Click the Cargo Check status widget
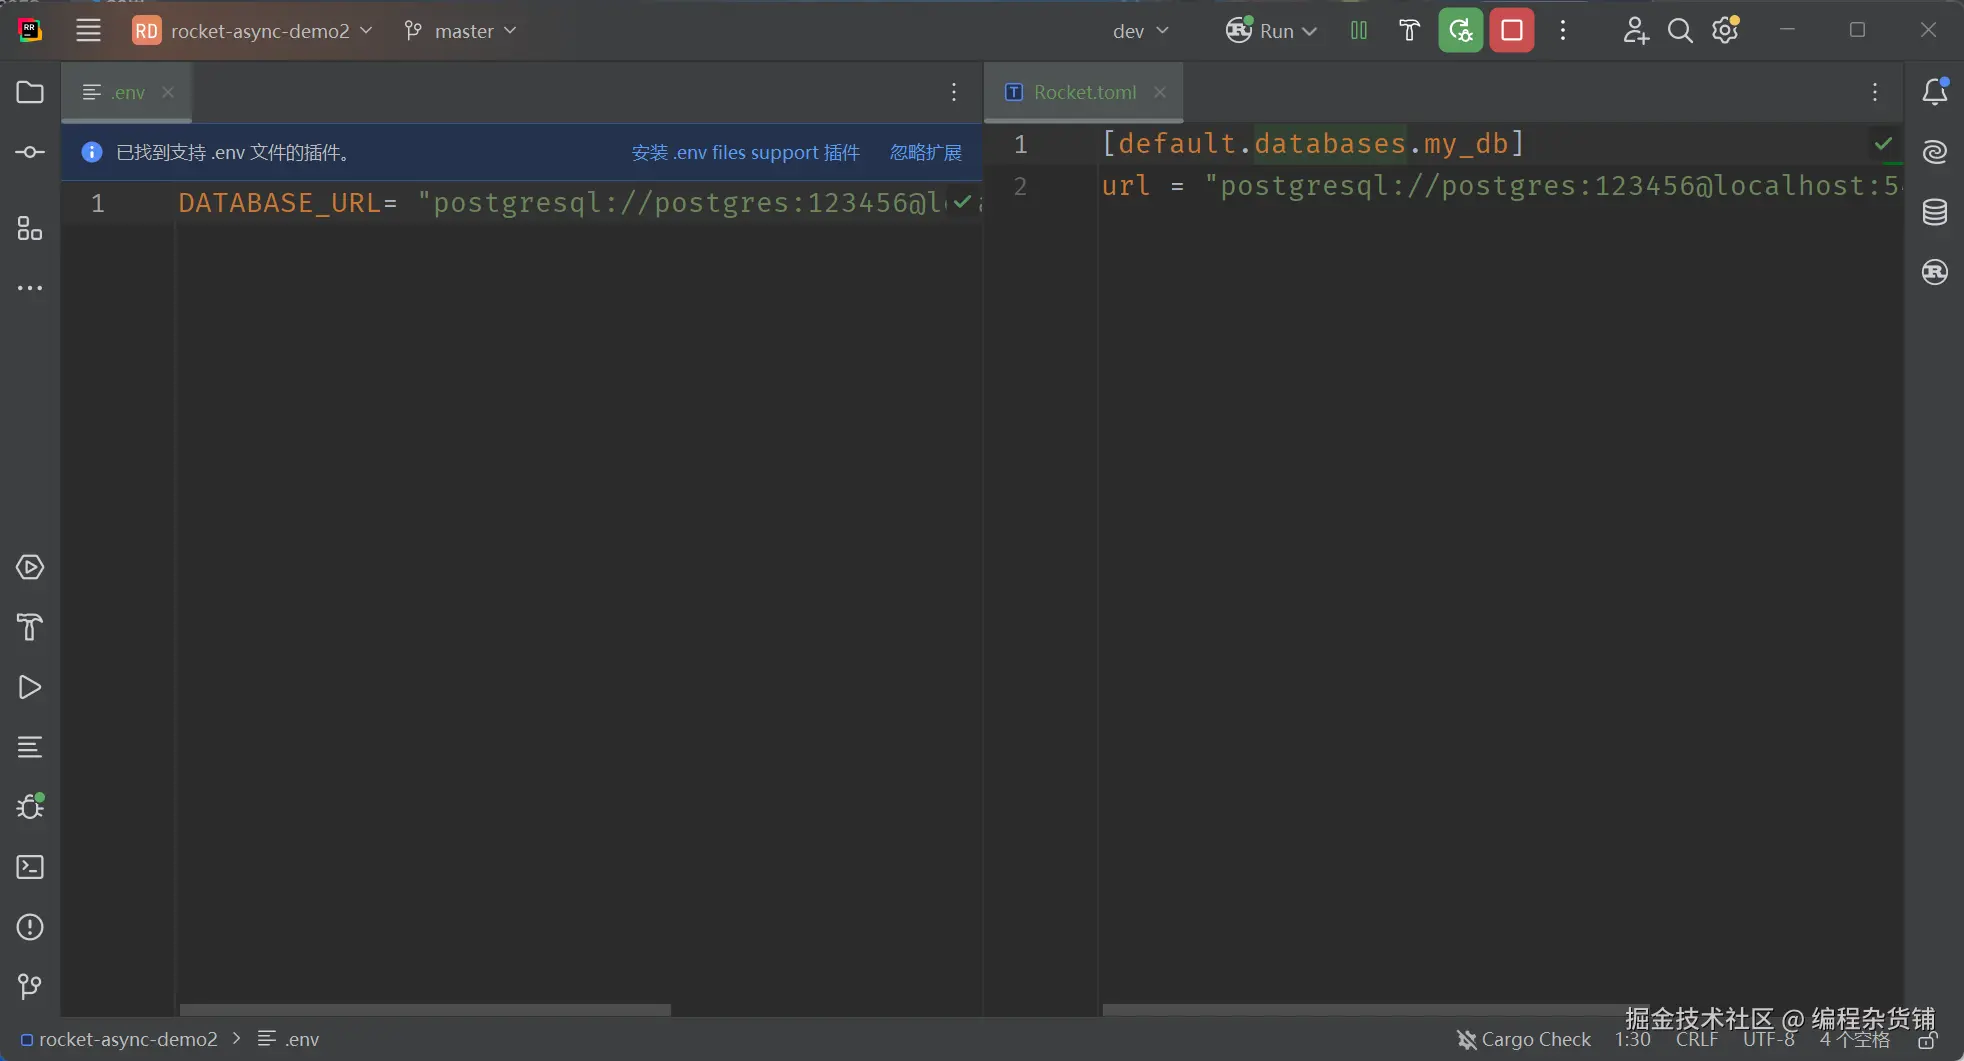 (x=1523, y=1040)
